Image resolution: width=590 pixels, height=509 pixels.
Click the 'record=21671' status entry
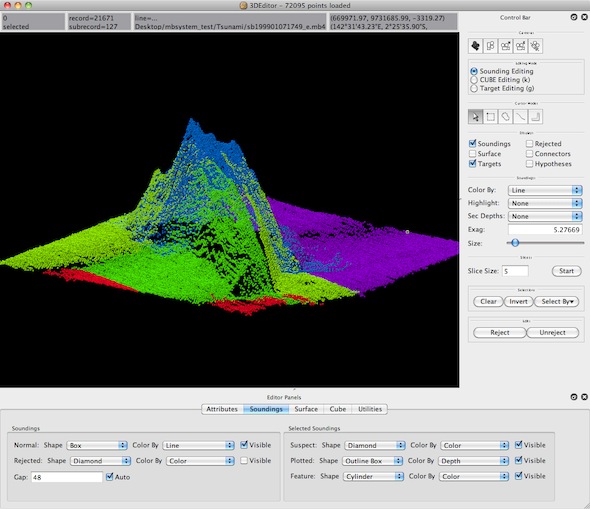[x=99, y=22]
